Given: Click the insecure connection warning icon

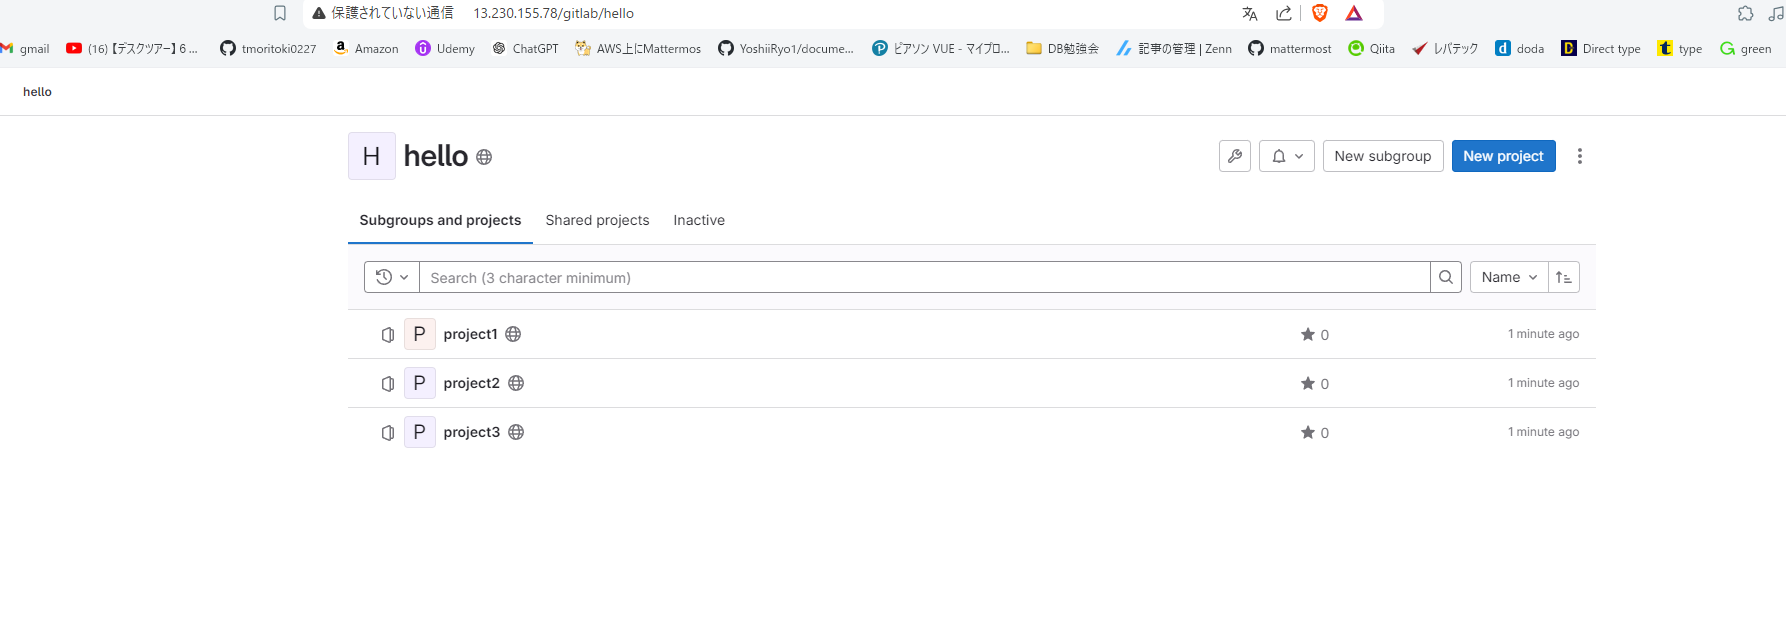Looking at the screenshot, I should click(x=319, y=13).
